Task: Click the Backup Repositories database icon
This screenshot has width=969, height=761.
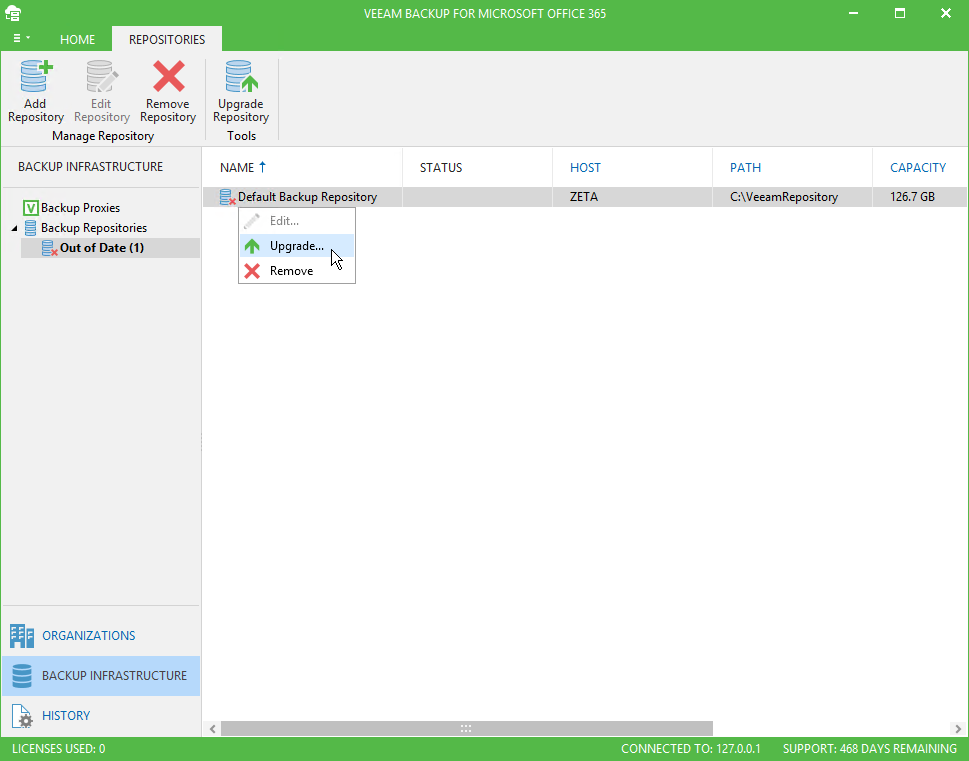Action: [x=30, y=227]
